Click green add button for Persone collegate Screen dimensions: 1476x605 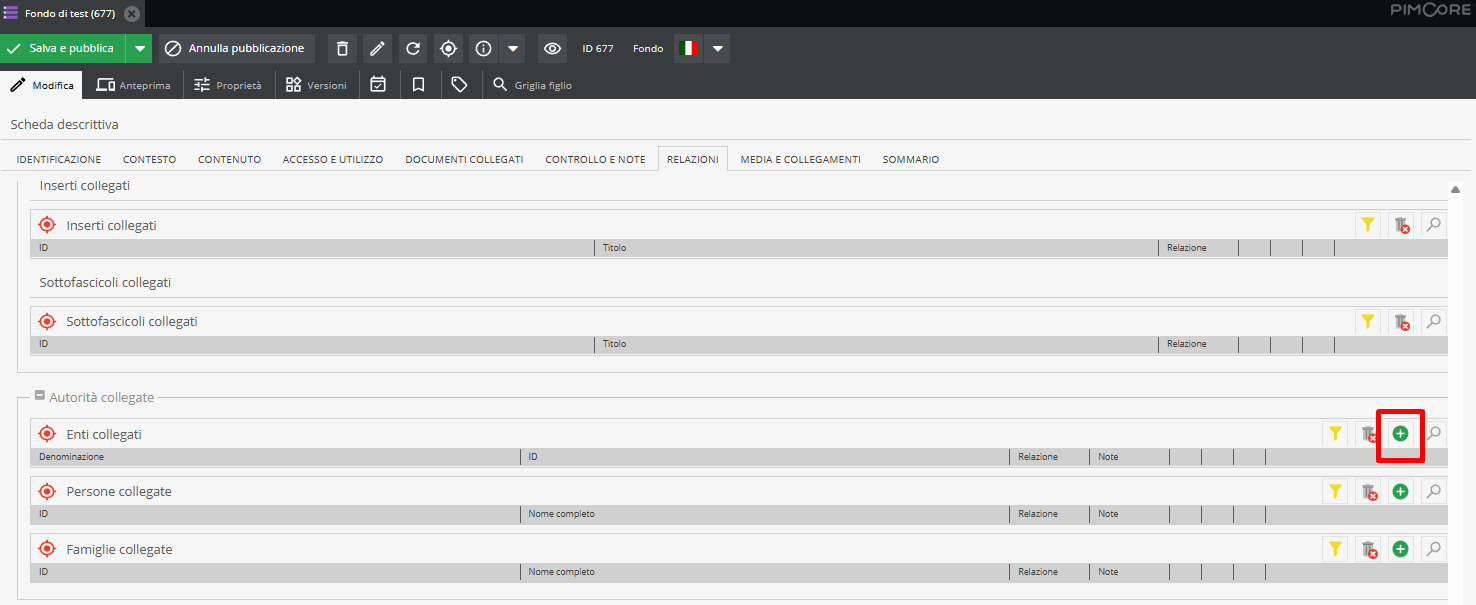click(1400, 492)
